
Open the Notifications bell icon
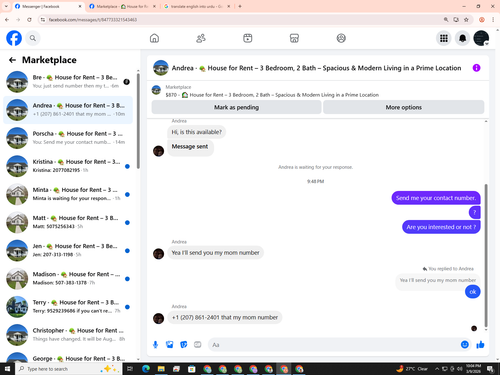coord(462,38)
